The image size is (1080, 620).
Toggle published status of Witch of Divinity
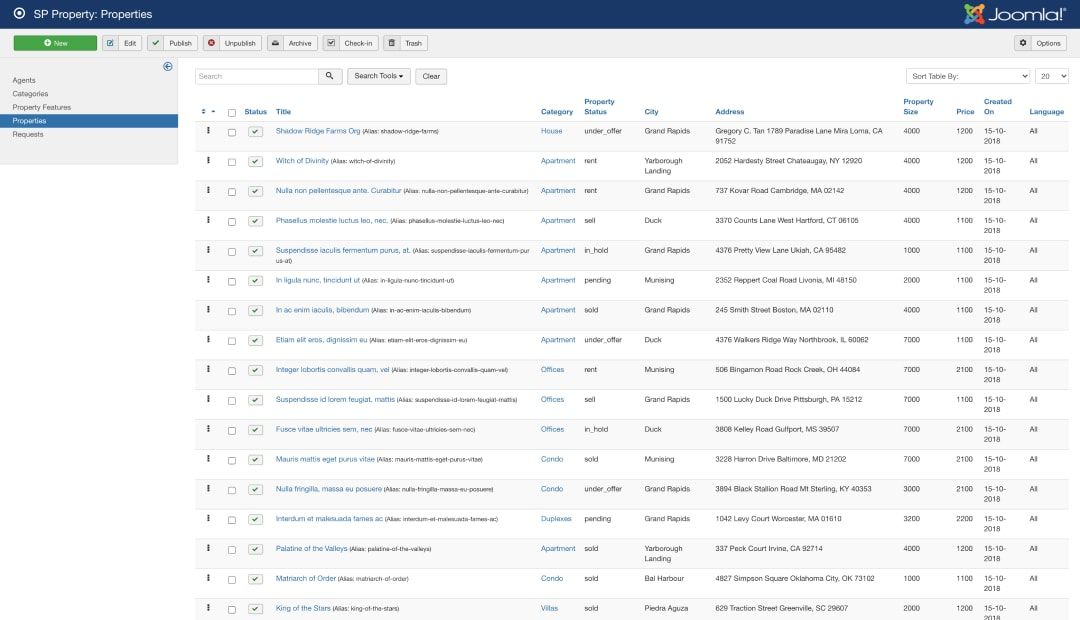click(256, 161)
